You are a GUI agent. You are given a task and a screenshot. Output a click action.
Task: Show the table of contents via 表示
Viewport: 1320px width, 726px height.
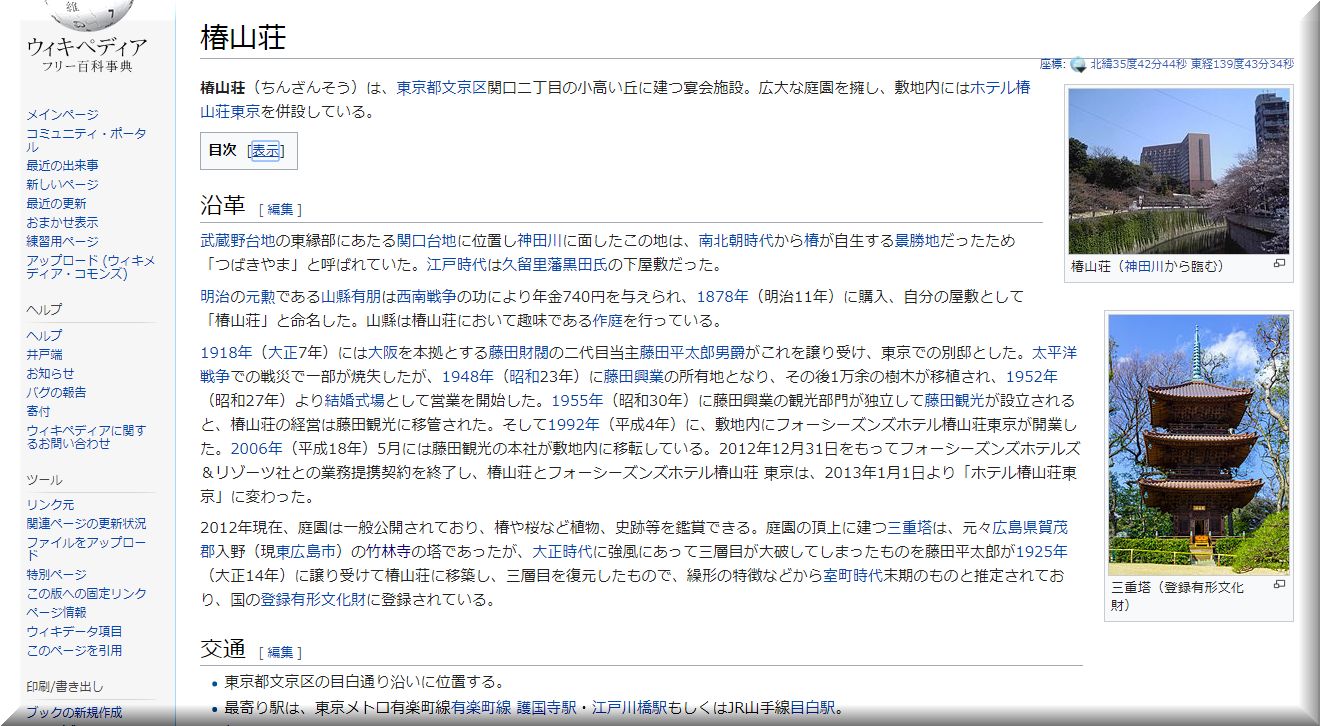tap(265, 150)
